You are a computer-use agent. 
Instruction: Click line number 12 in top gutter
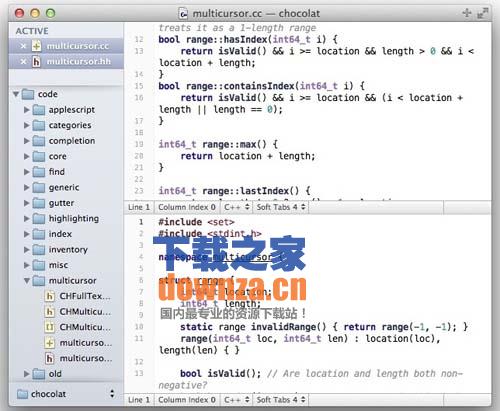click(x=139, y=40)
